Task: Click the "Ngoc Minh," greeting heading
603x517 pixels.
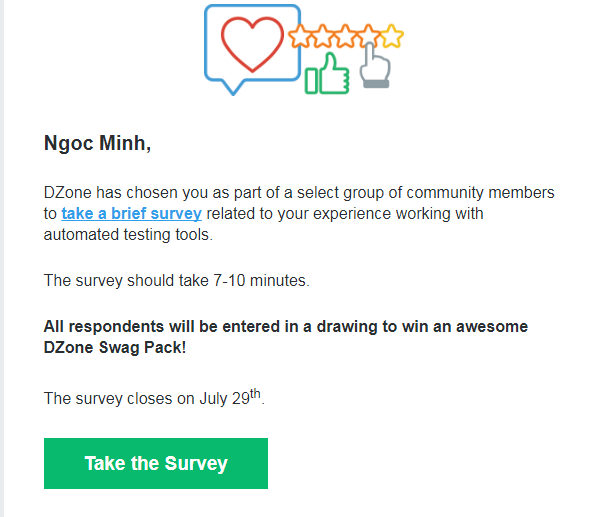Action: [97, 143]
